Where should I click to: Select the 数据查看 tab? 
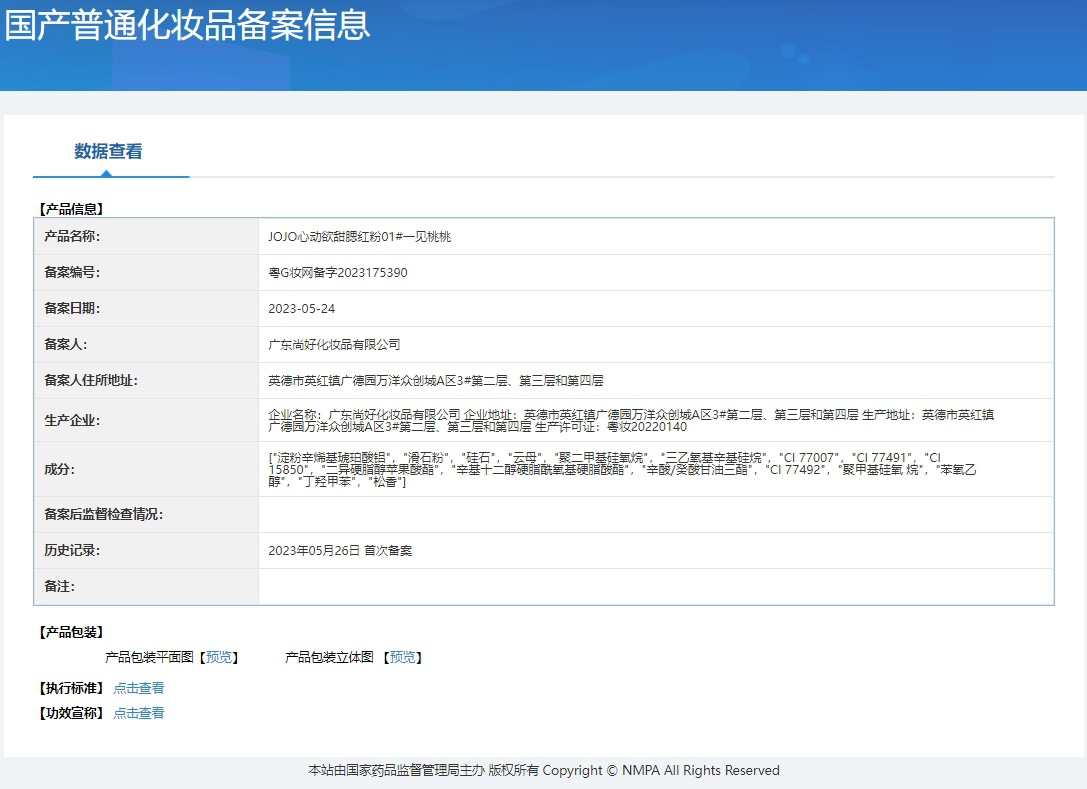coord(108,151)
